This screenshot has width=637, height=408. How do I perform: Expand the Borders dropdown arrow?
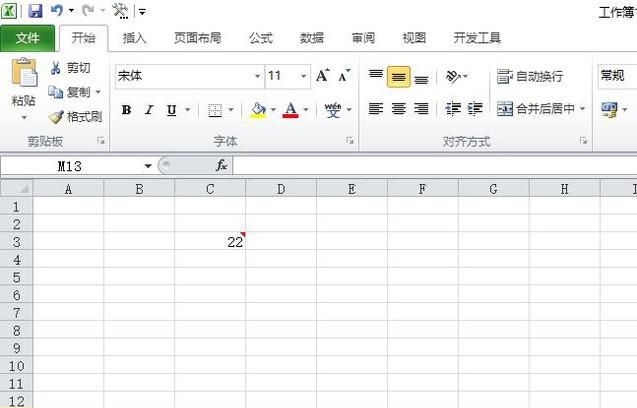point(231,109)
